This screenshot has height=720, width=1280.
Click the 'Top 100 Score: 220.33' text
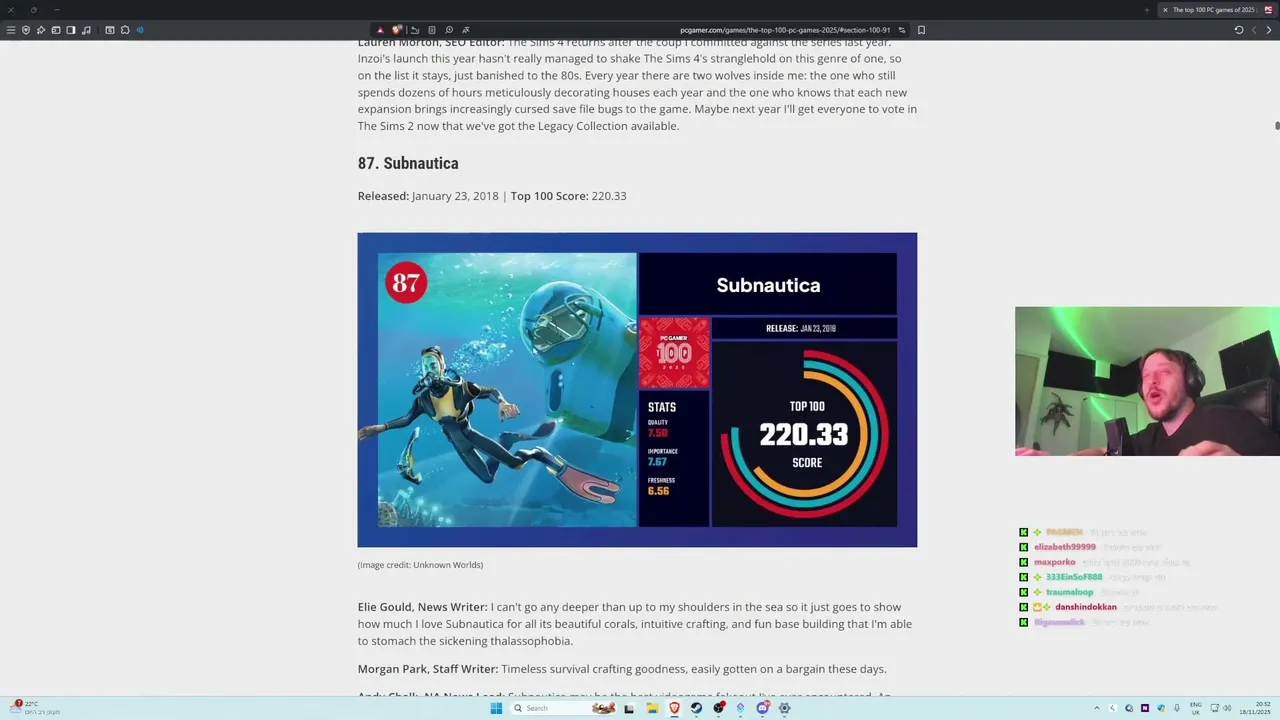[568, 196]
